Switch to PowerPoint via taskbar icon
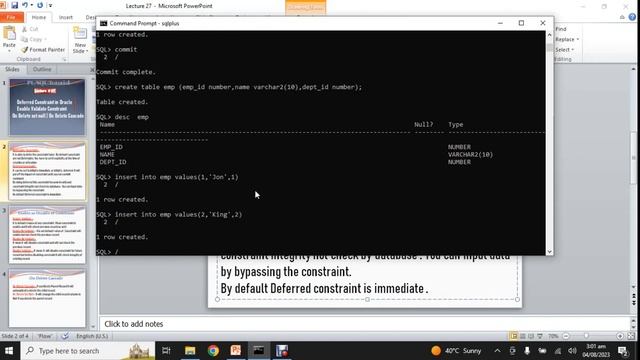This screenshot has height=360, width=640. pos(236,351)
